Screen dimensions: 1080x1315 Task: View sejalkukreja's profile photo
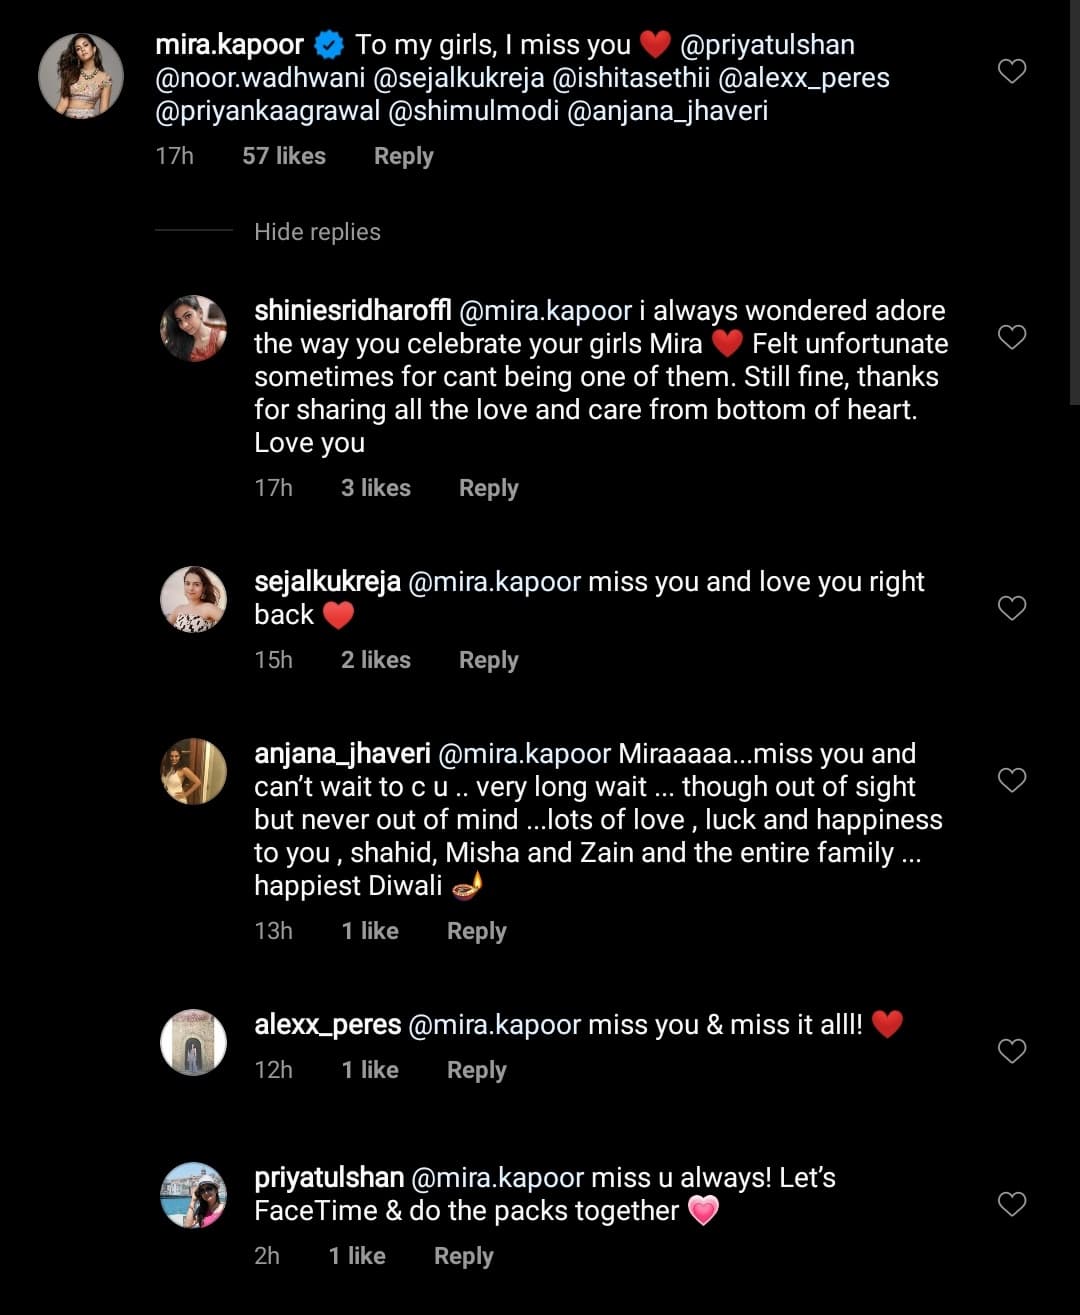click(194, 599)
